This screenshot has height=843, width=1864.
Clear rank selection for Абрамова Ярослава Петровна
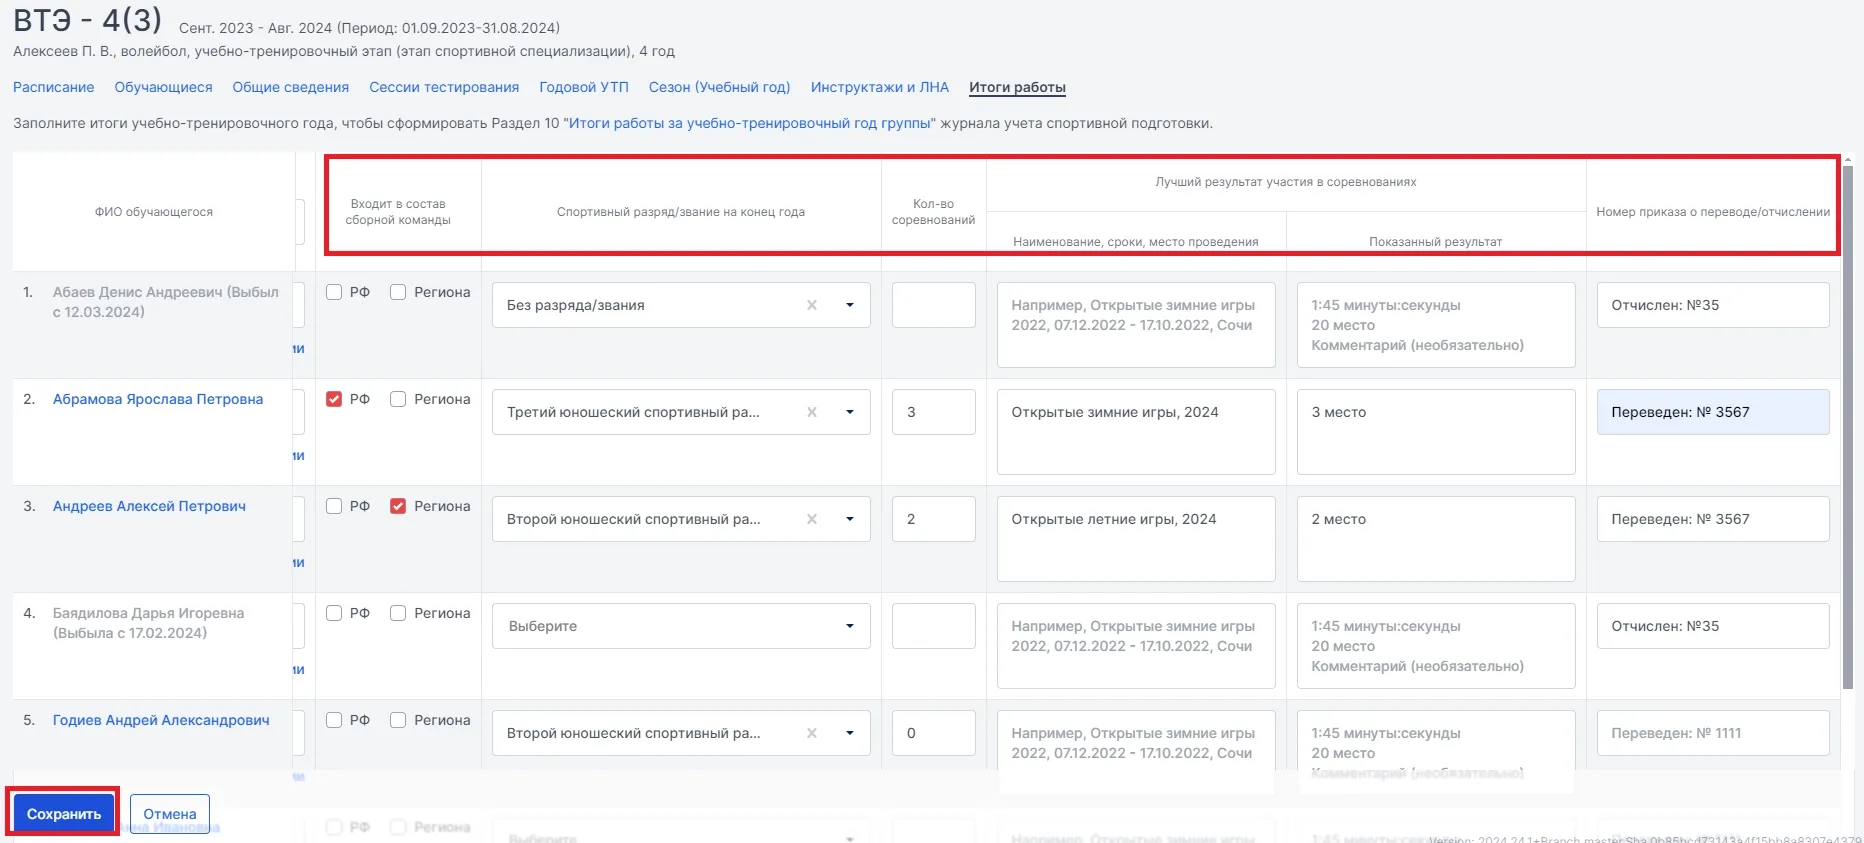tap(812, 412)
